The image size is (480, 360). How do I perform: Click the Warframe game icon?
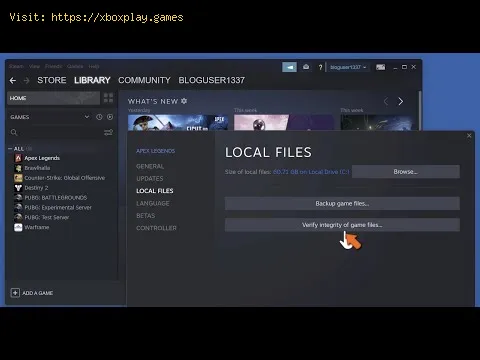click(18, 227)
